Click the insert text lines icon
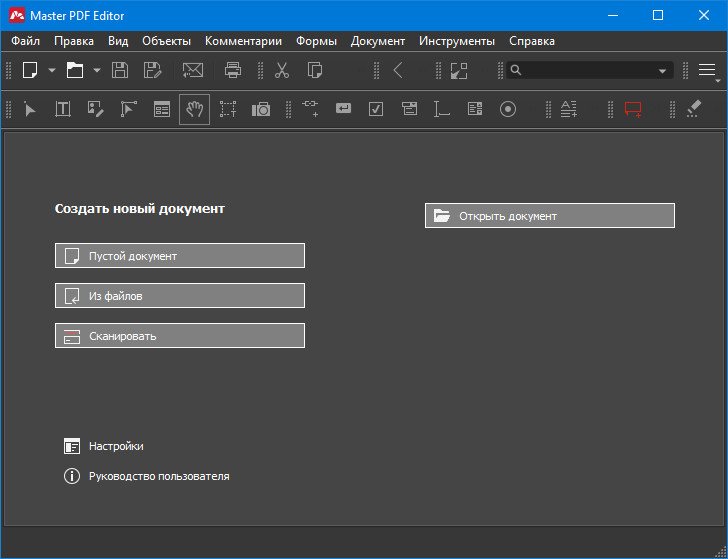Image resolution: width=728 pixels, height=559 pixels. [569, 109]
